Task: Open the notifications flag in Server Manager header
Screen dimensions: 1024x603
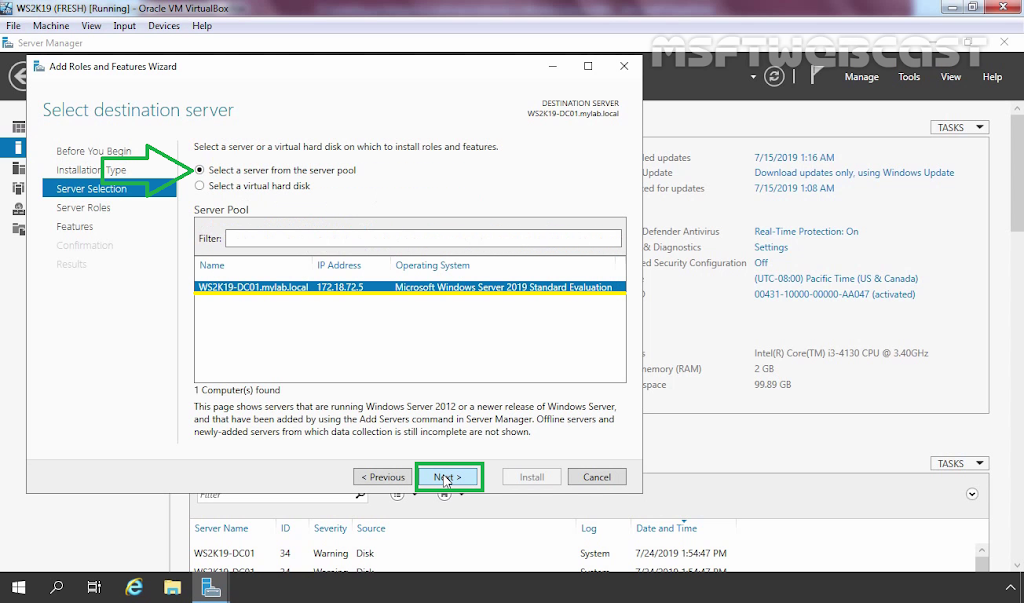Action: tap(816, 76)
